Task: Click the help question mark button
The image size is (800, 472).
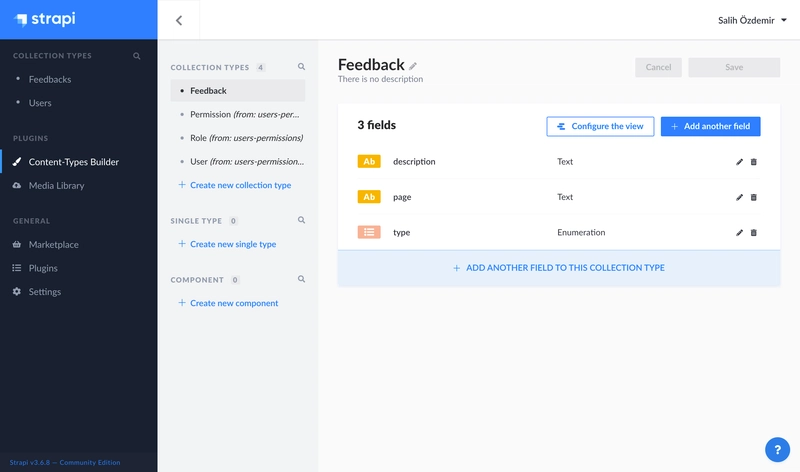Action: (x=777, y=450)
